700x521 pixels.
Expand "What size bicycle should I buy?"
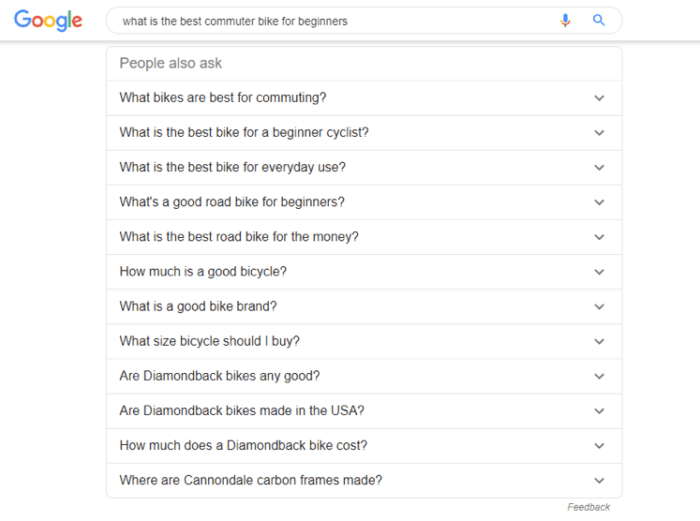click(599, 342)
